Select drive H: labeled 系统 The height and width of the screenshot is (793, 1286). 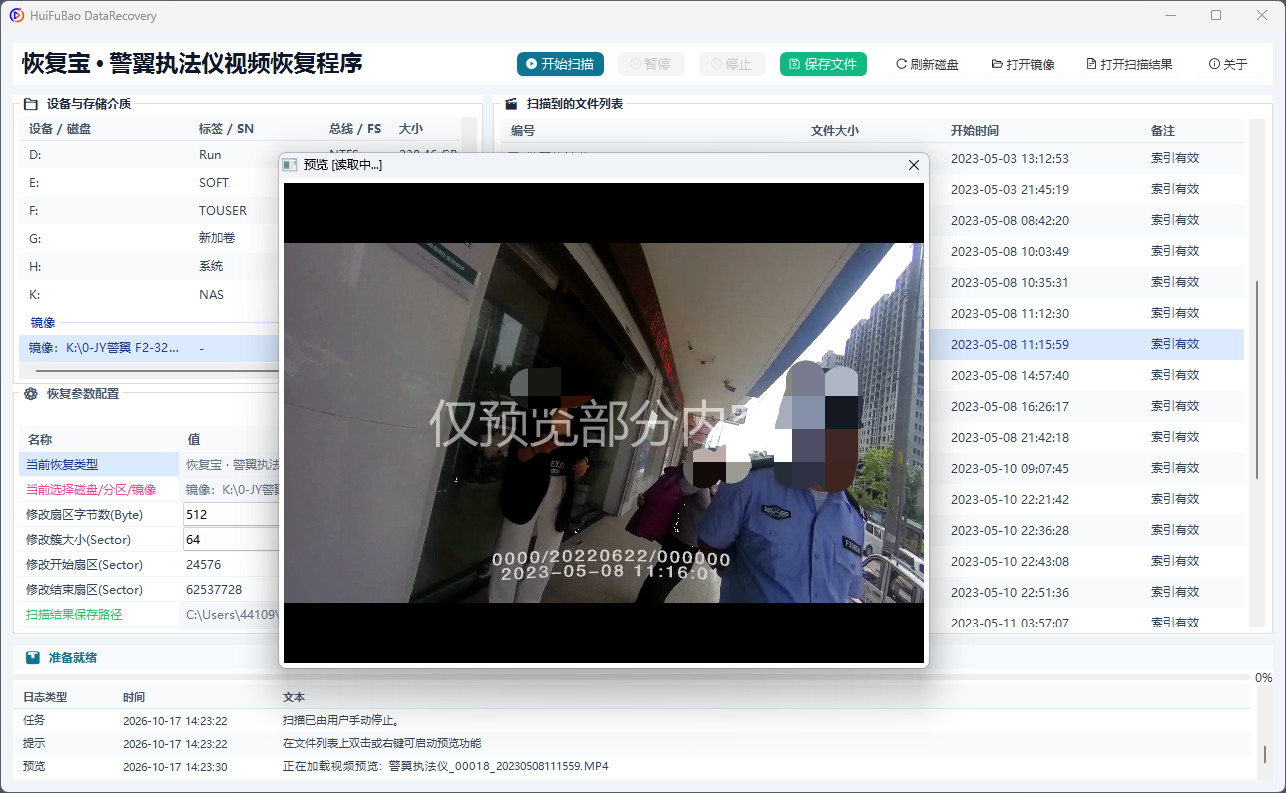(x=148, y=267)
